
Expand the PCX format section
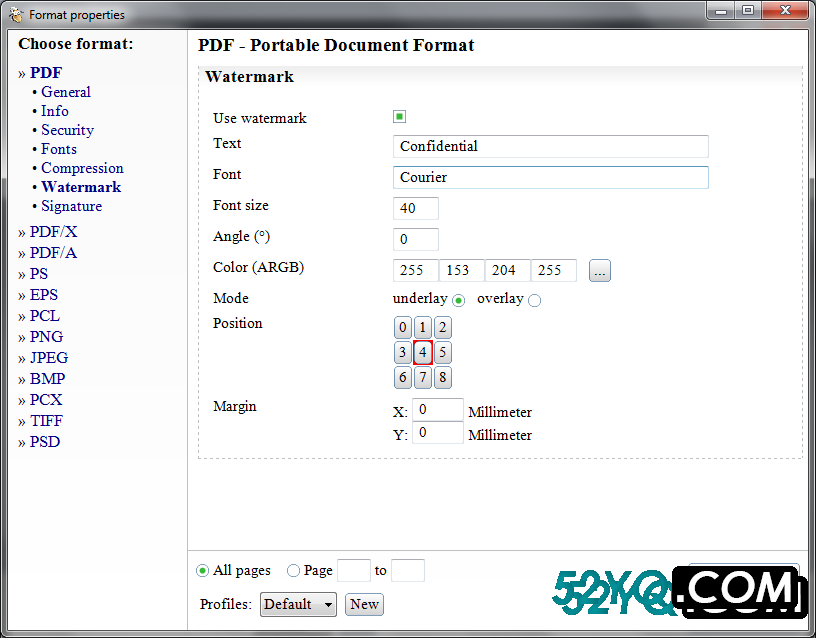pyautogui.click(x=46, y=400)
